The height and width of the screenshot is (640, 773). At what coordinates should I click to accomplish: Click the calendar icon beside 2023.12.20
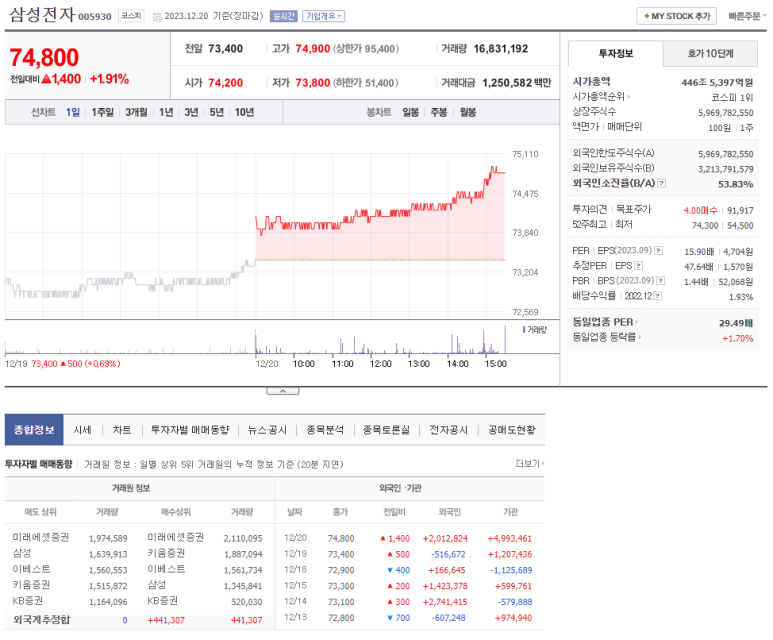(157, 17)
